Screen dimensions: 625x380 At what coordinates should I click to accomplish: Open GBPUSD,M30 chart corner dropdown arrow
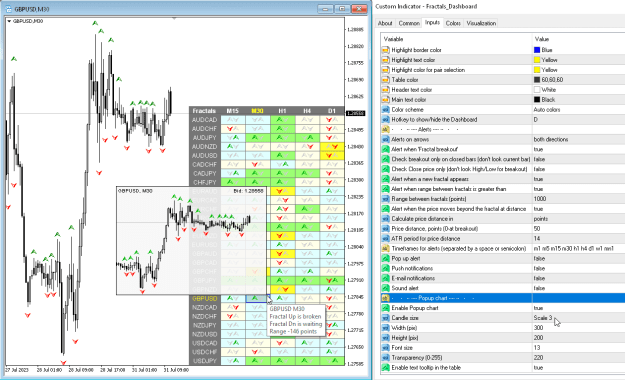[9, 21]
